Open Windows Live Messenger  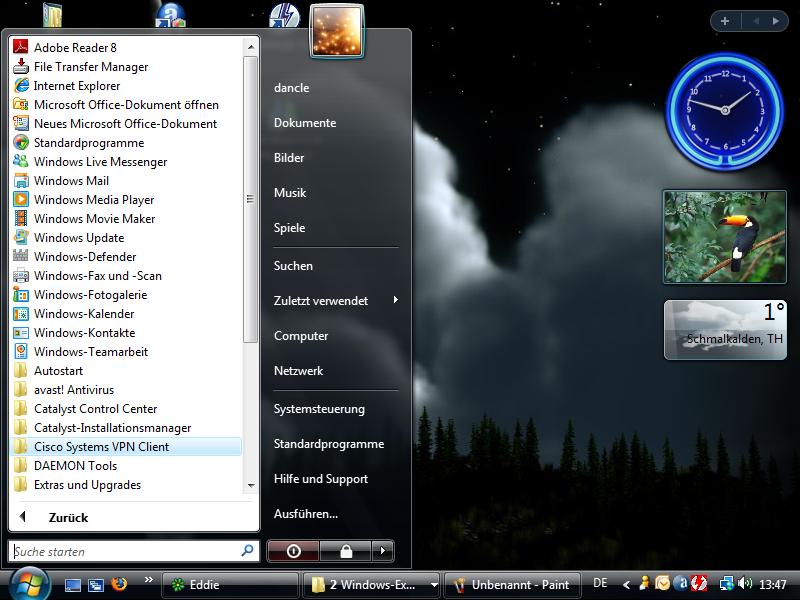click(x=100, y=162)
